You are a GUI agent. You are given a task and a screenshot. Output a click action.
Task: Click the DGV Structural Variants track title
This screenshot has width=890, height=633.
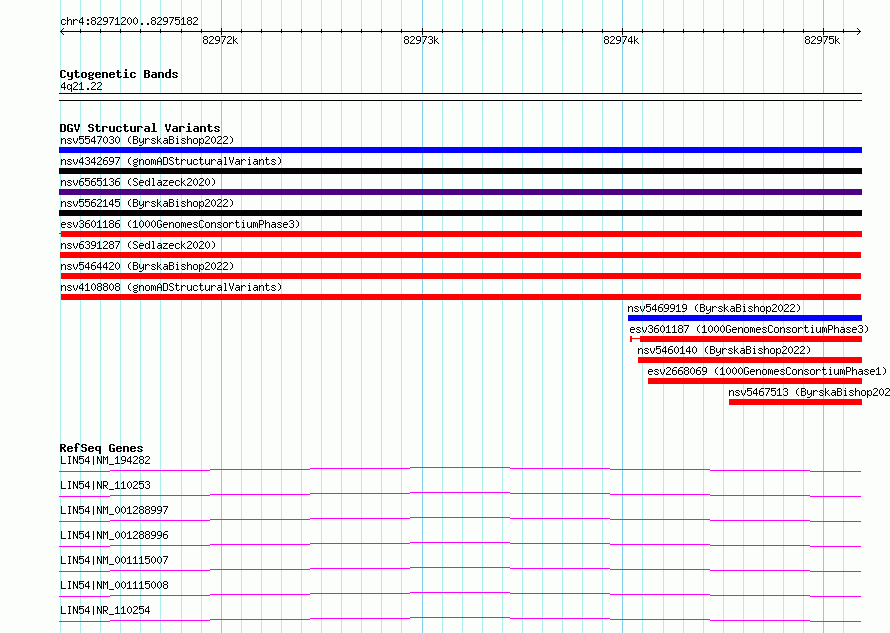[140, 128]
